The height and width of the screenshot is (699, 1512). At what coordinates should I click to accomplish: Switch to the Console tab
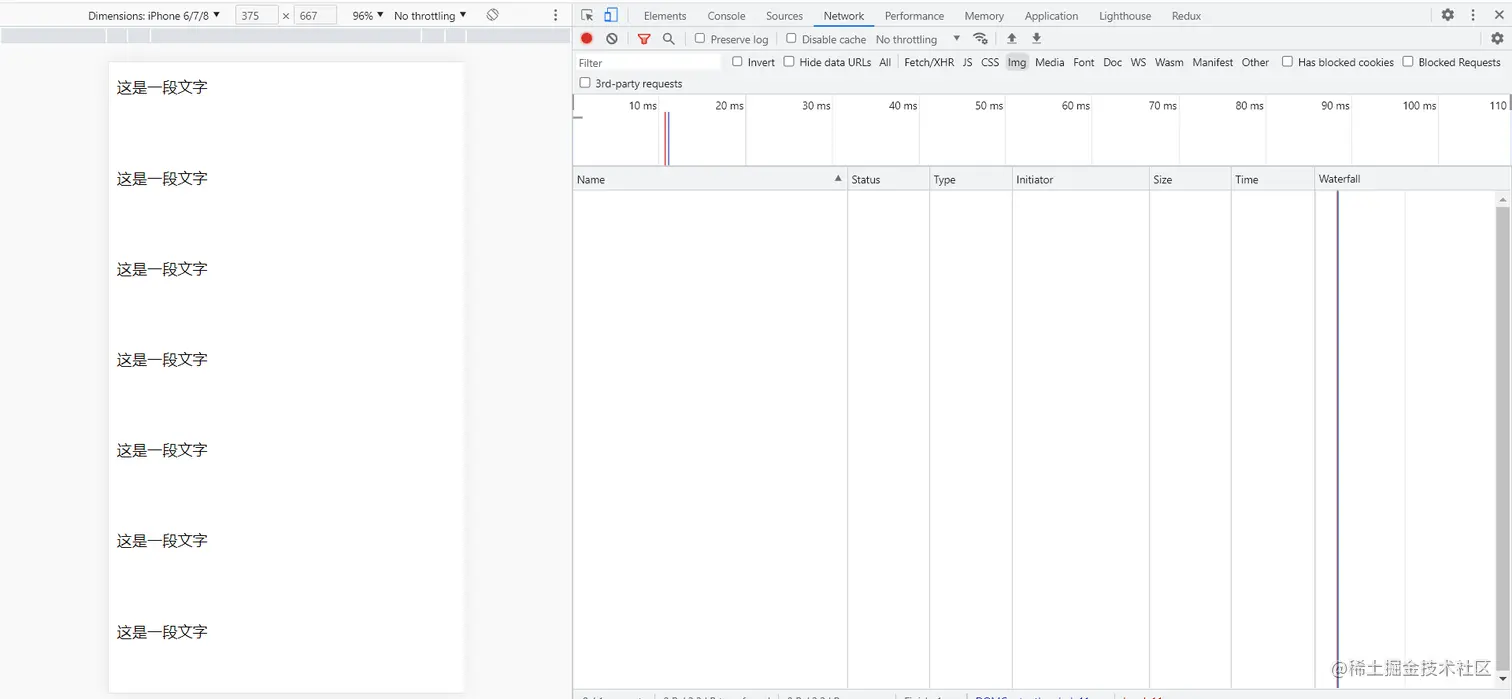(726, 16)
